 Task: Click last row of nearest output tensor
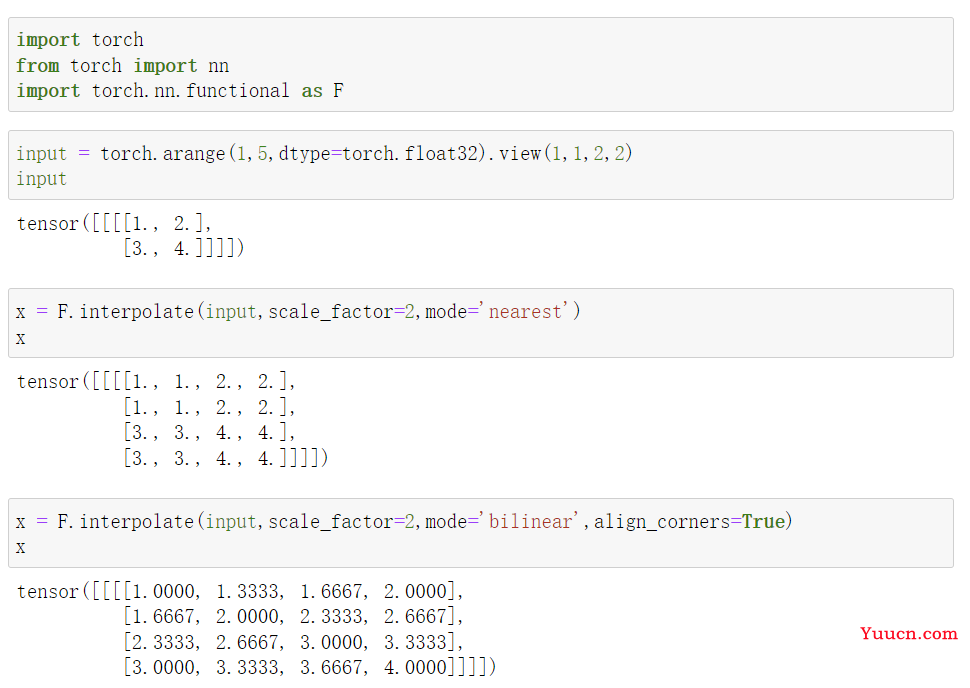click(225, 459)
